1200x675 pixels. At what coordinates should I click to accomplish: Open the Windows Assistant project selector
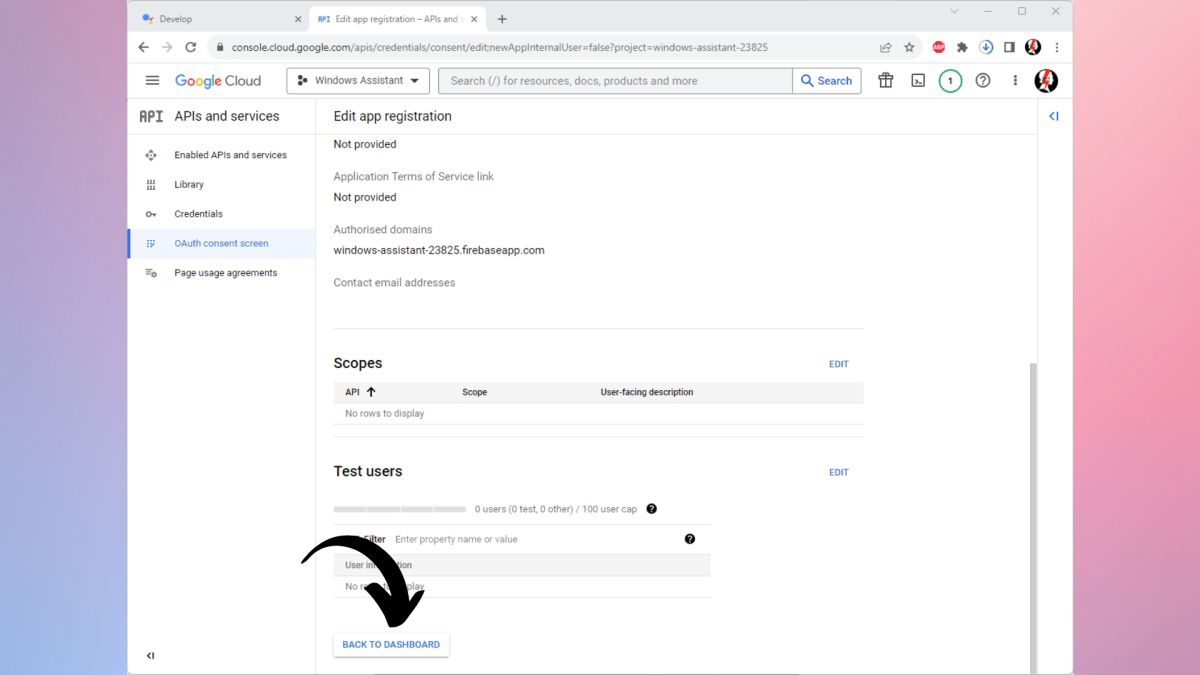(x=358, y=81)
